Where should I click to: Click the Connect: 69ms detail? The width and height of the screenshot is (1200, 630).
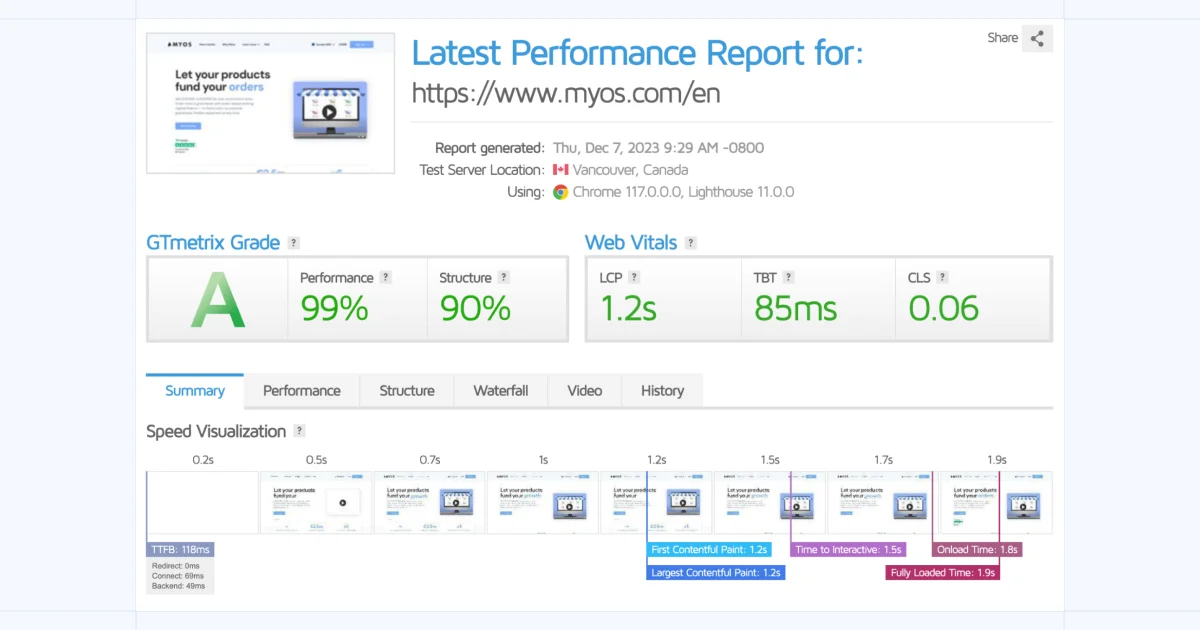tap(178, 576)
